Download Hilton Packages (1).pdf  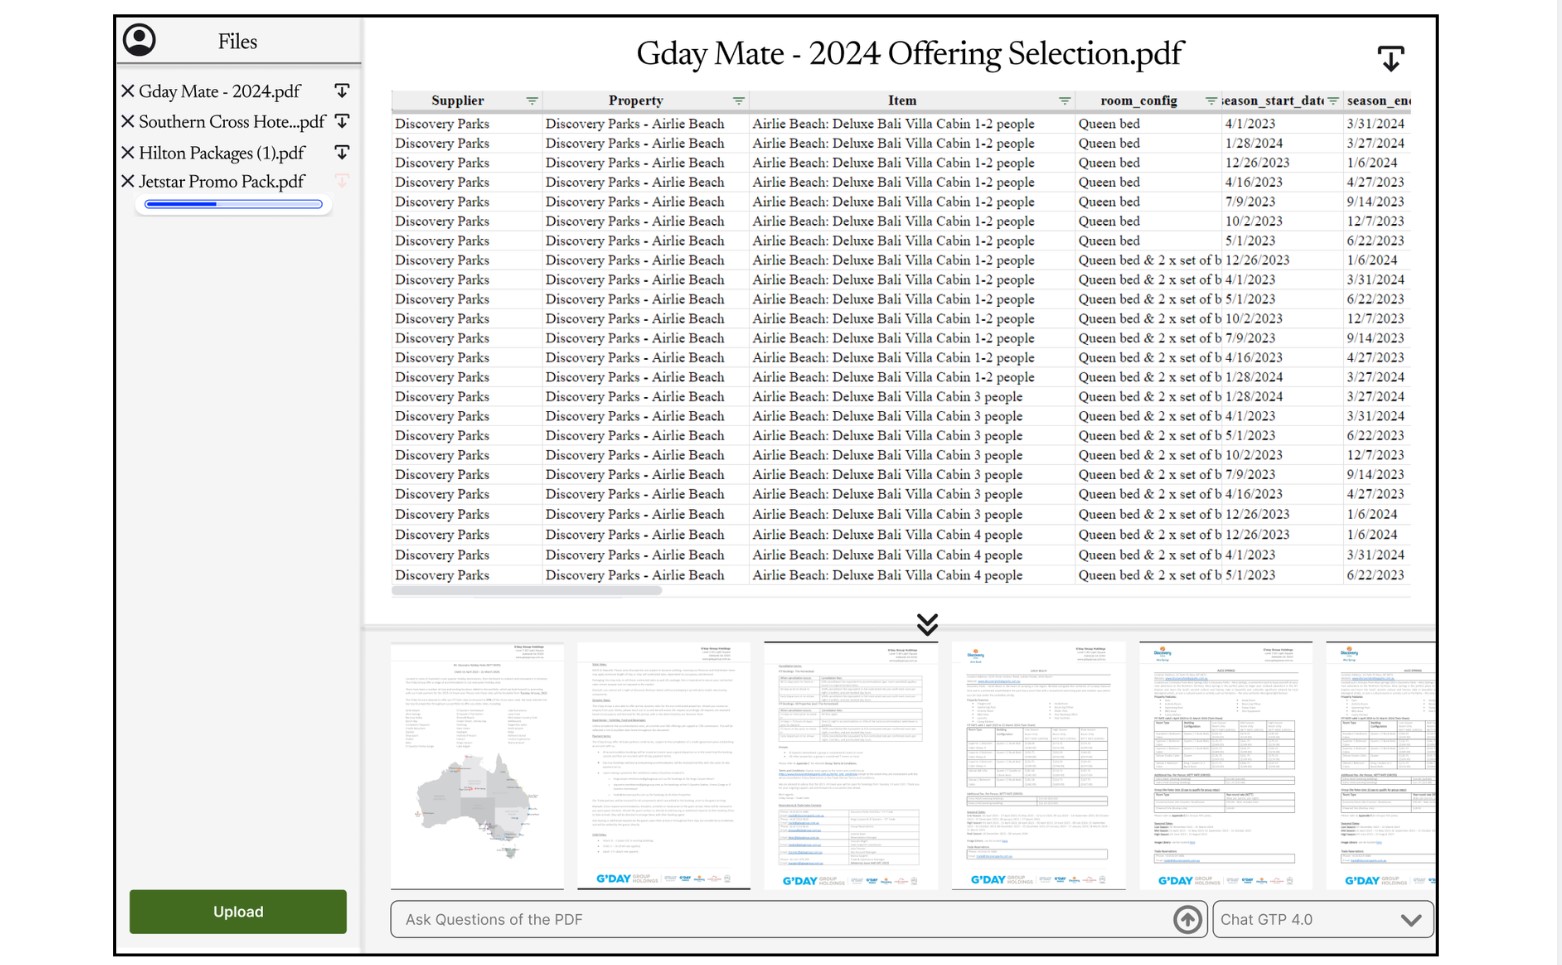coord(342,153)
